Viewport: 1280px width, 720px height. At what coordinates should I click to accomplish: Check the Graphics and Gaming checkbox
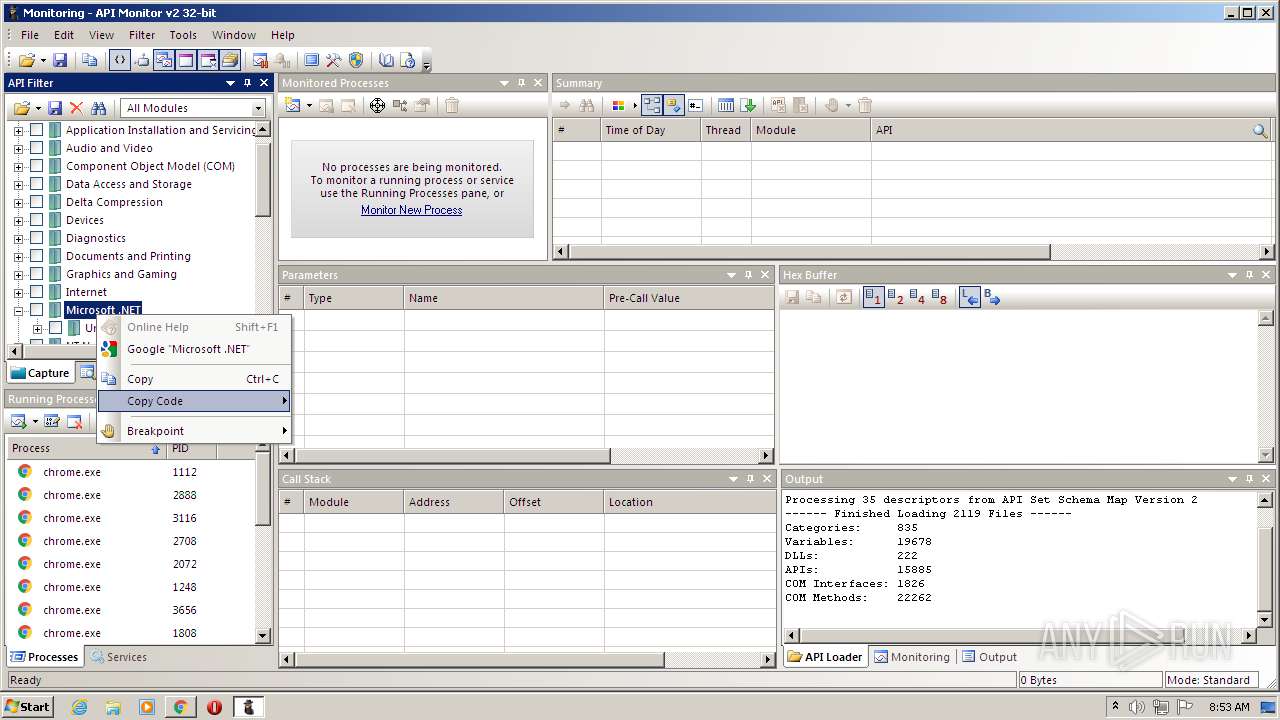click(x=37, y=274)
